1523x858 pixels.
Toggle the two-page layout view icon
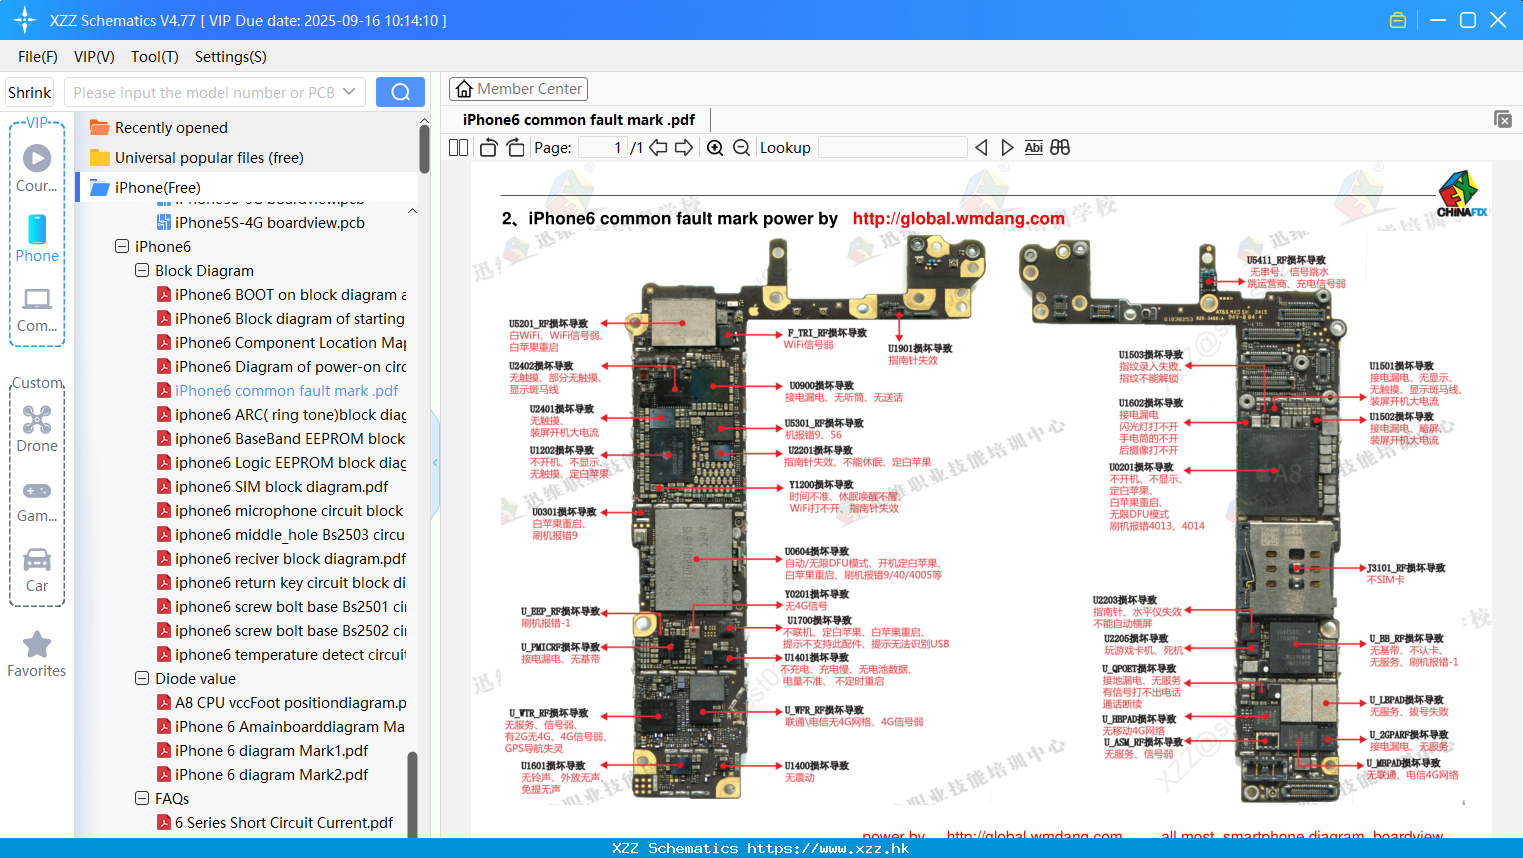458,148
